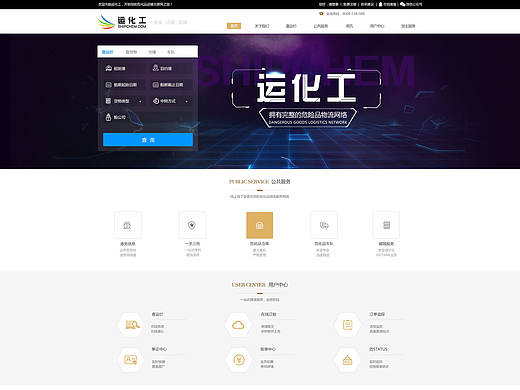This screenshot has width=520, height=390.
Task: Click the stacked-boxes cargo type icon
Action: click(x=108, y=101)
